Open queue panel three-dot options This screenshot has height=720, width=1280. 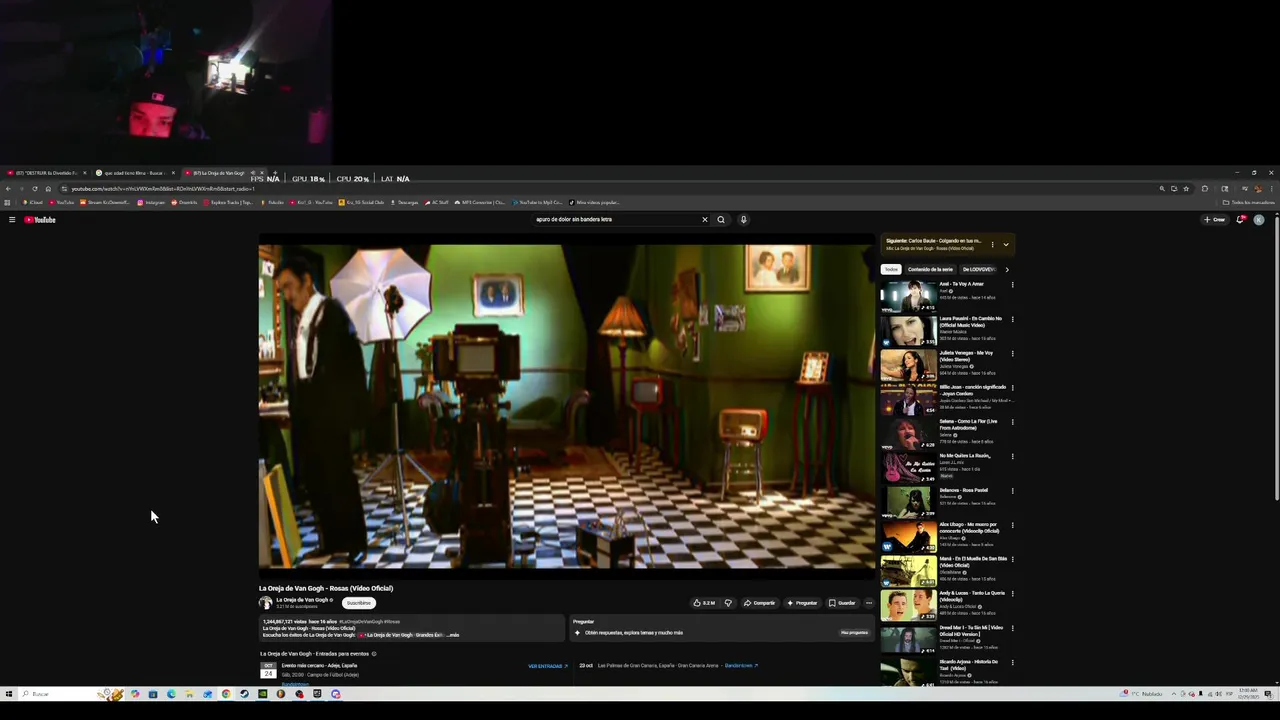[992, 244]
